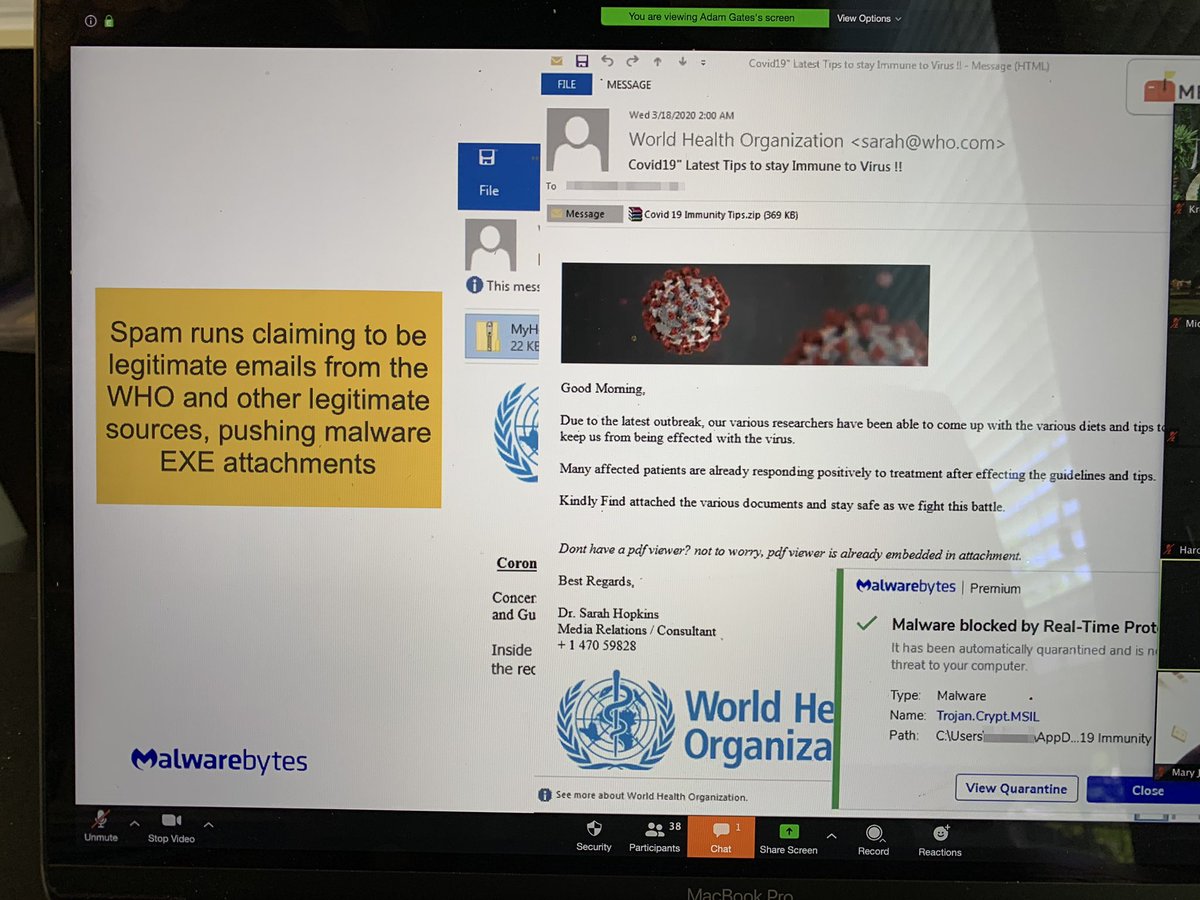Click the green Share Screen icon

(x=789, y=831)
